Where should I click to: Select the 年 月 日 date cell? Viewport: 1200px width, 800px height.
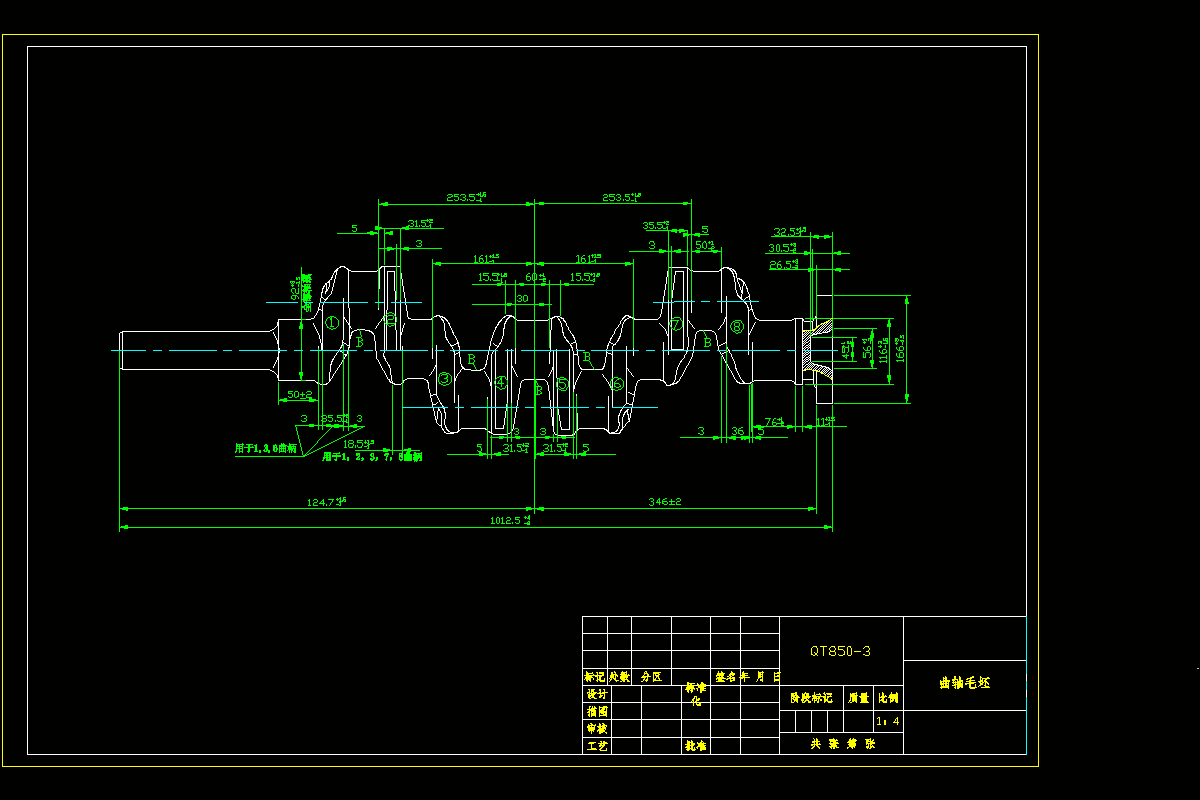coord(760,677)
